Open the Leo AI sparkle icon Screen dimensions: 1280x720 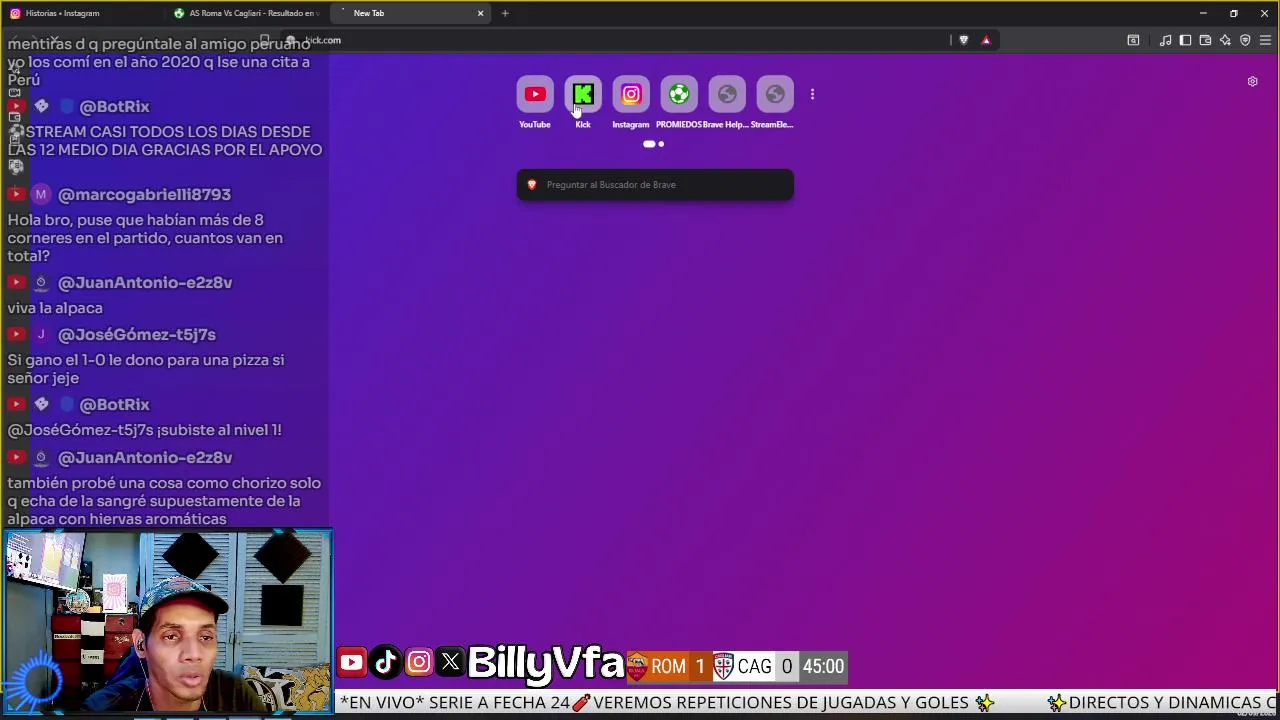click(1225, 40)
